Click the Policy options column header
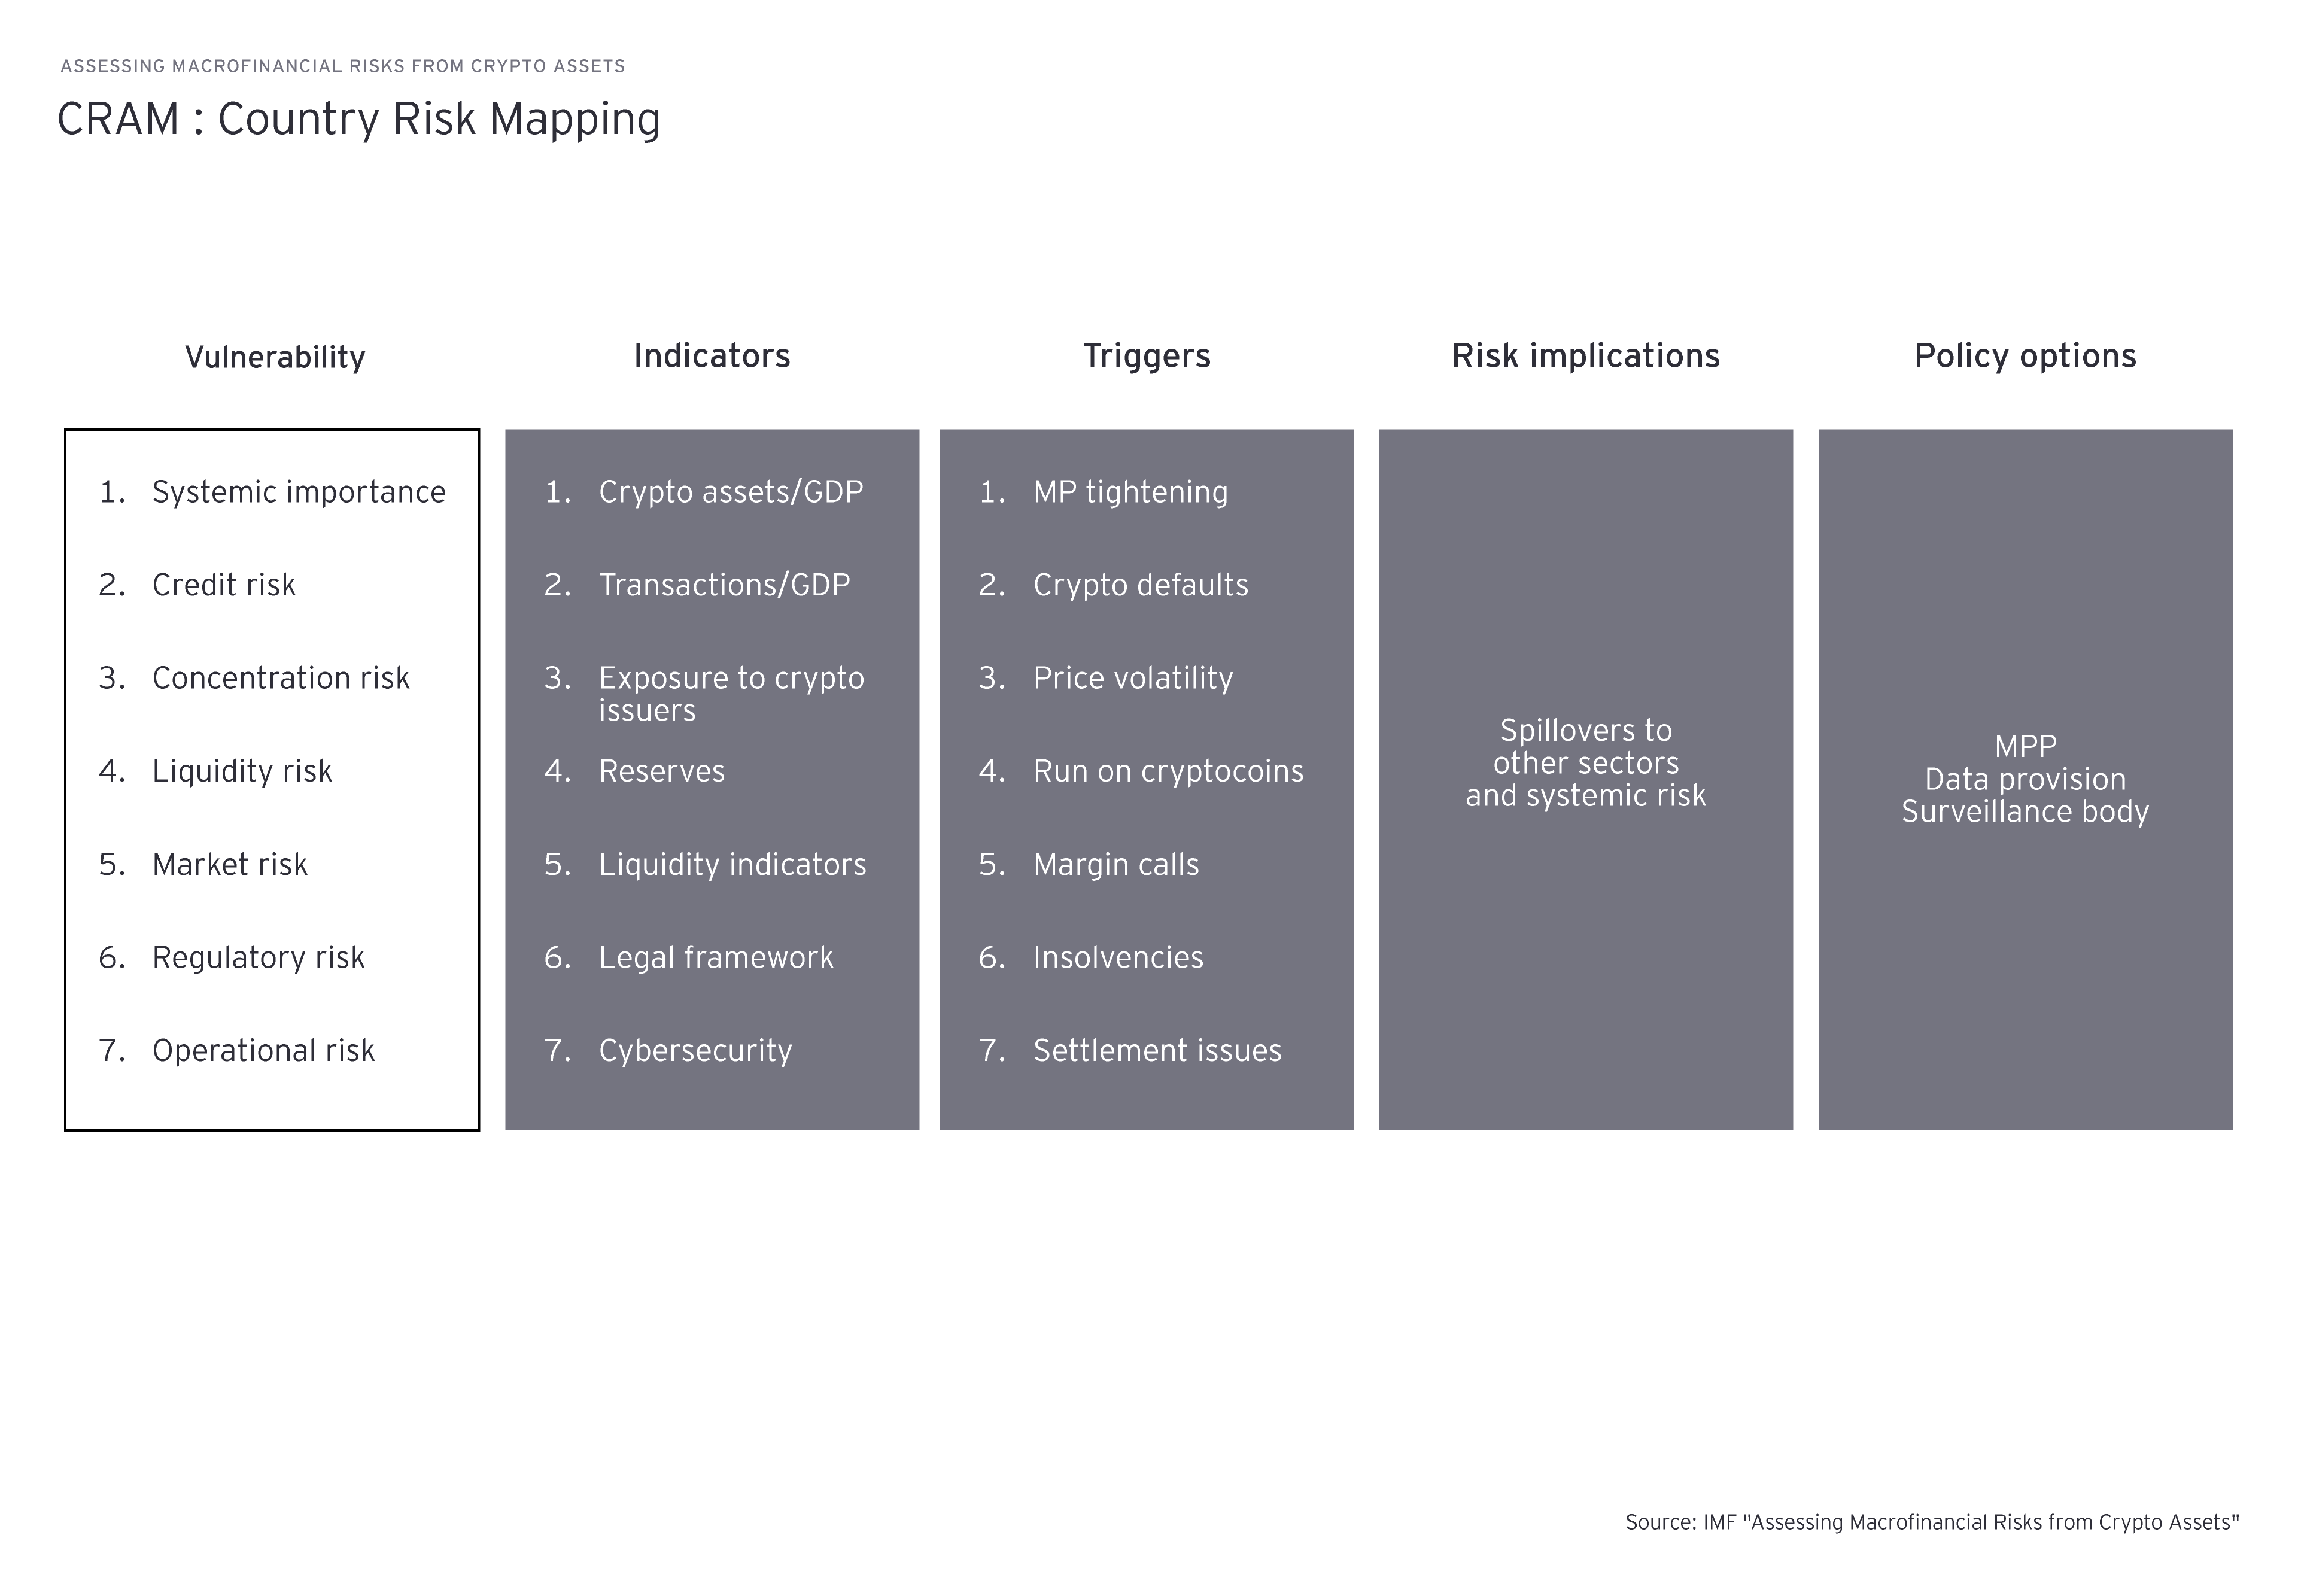The height and width of the screenshot is (1596, 2298). pyautogui.click(x=2024, y=356)
